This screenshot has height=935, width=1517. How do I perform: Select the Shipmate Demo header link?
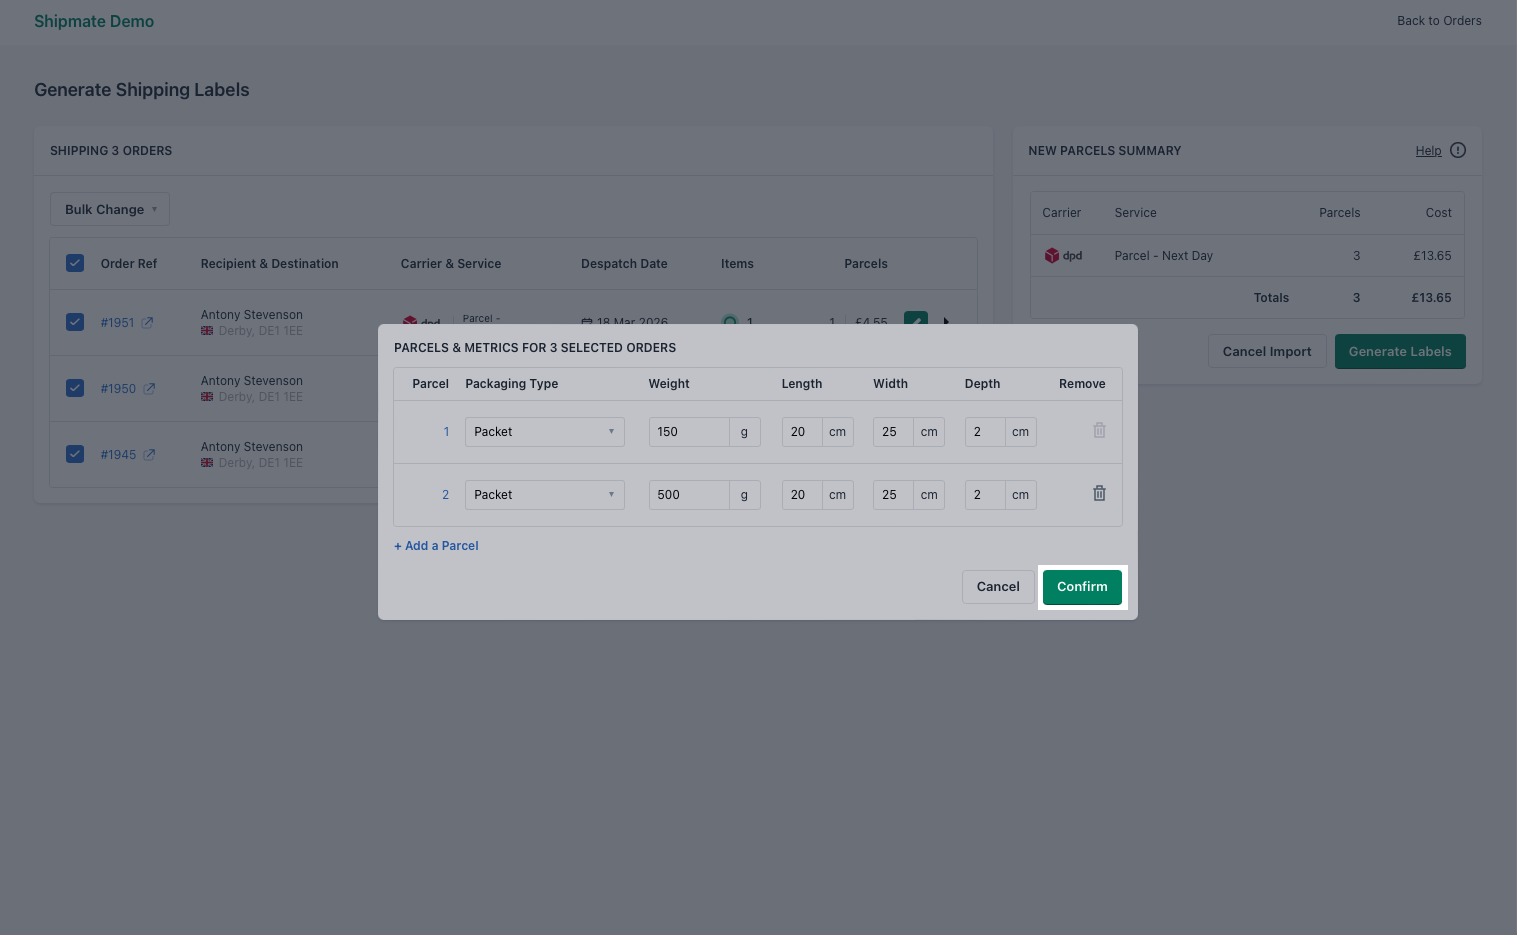click(x=94, y=21)
